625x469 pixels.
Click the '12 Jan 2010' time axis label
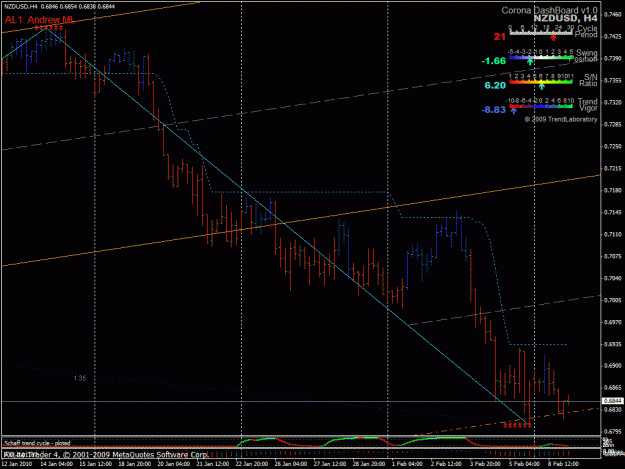tap(17, 464)
